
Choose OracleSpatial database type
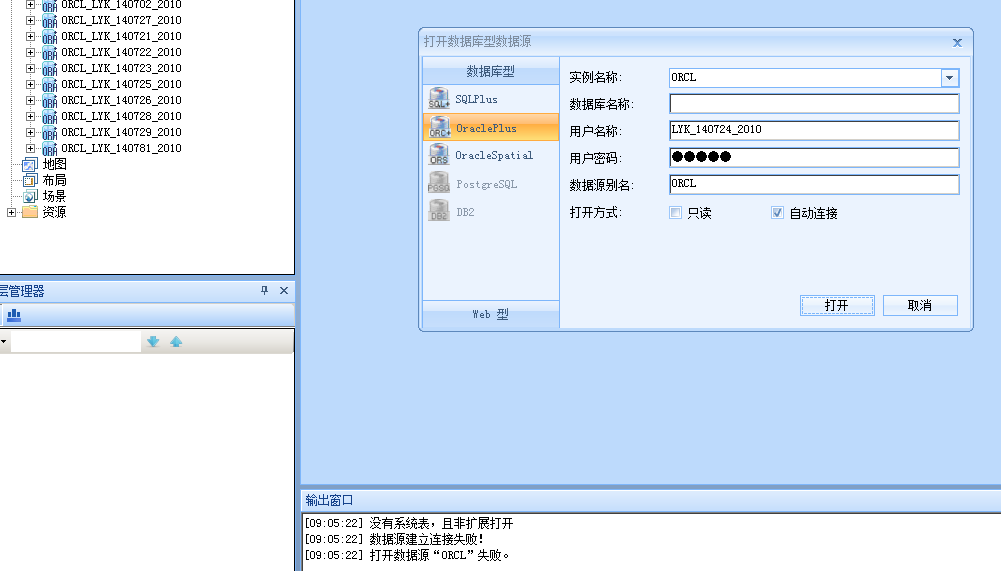[x=490, y=155]
